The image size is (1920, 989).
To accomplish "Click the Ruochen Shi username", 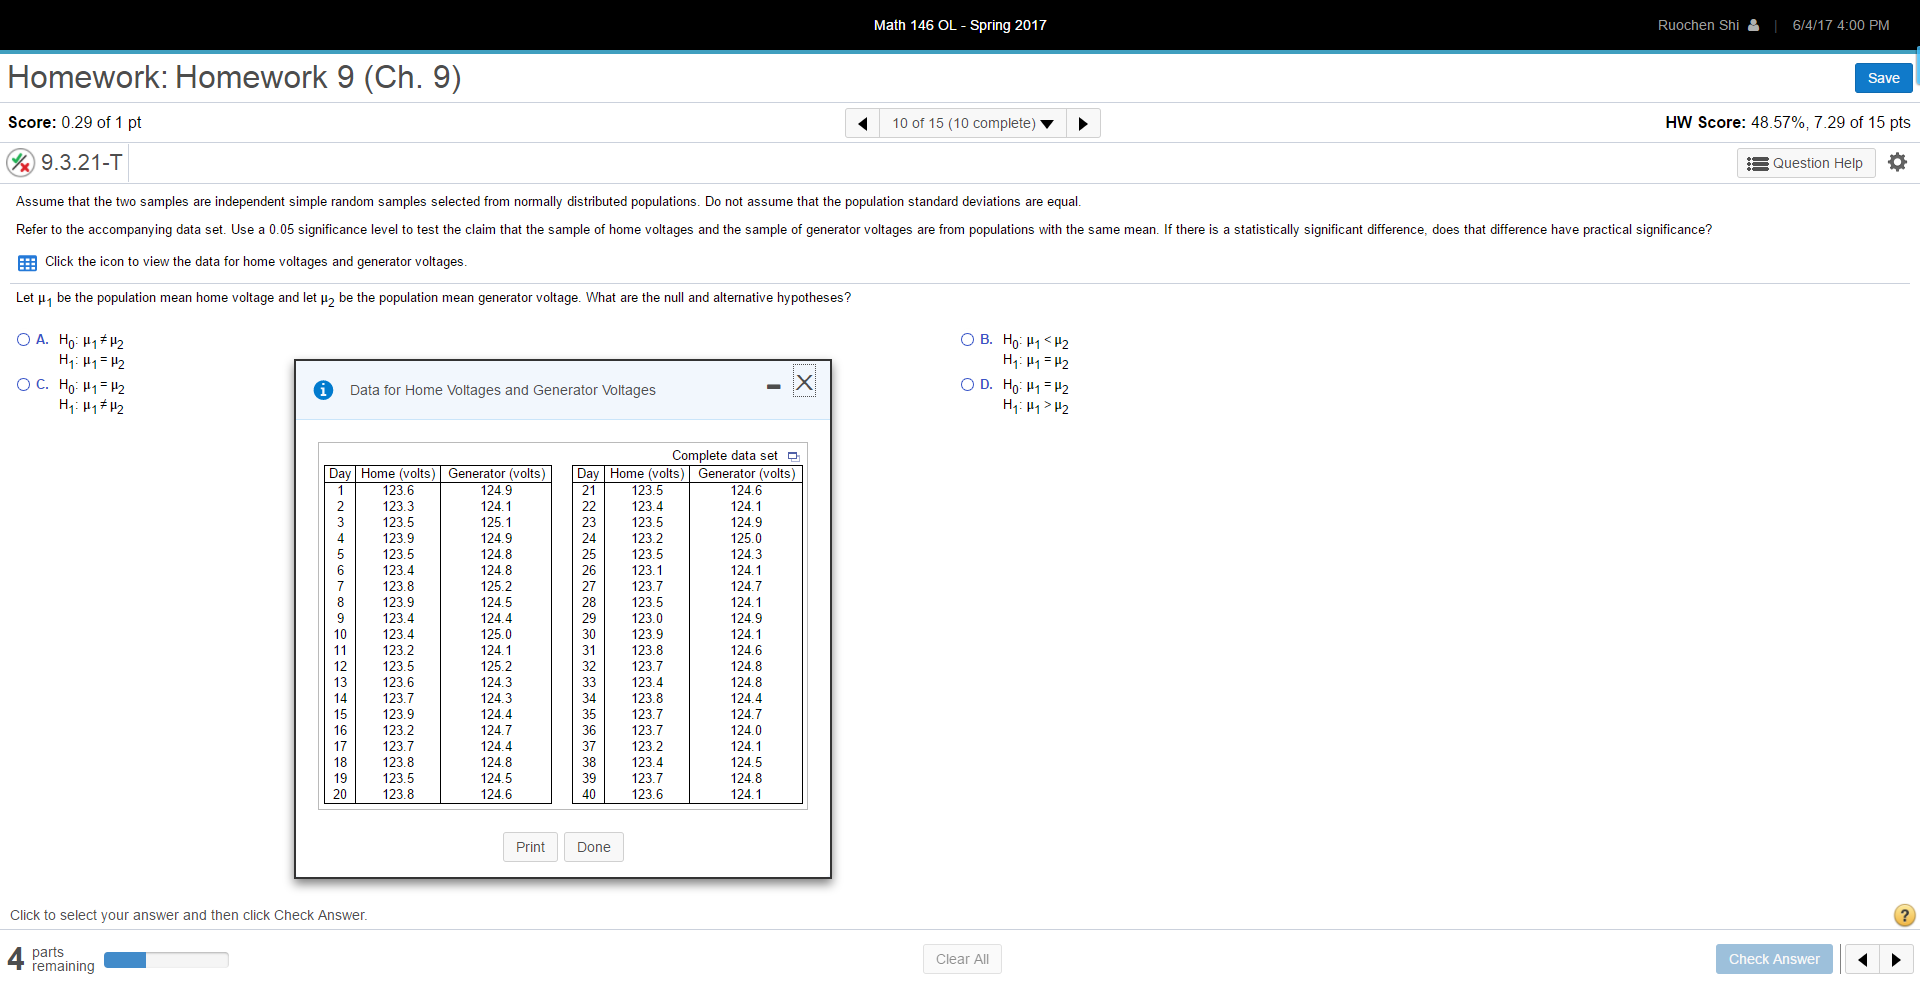I will pyautogui.click(x=1698, y=25).
